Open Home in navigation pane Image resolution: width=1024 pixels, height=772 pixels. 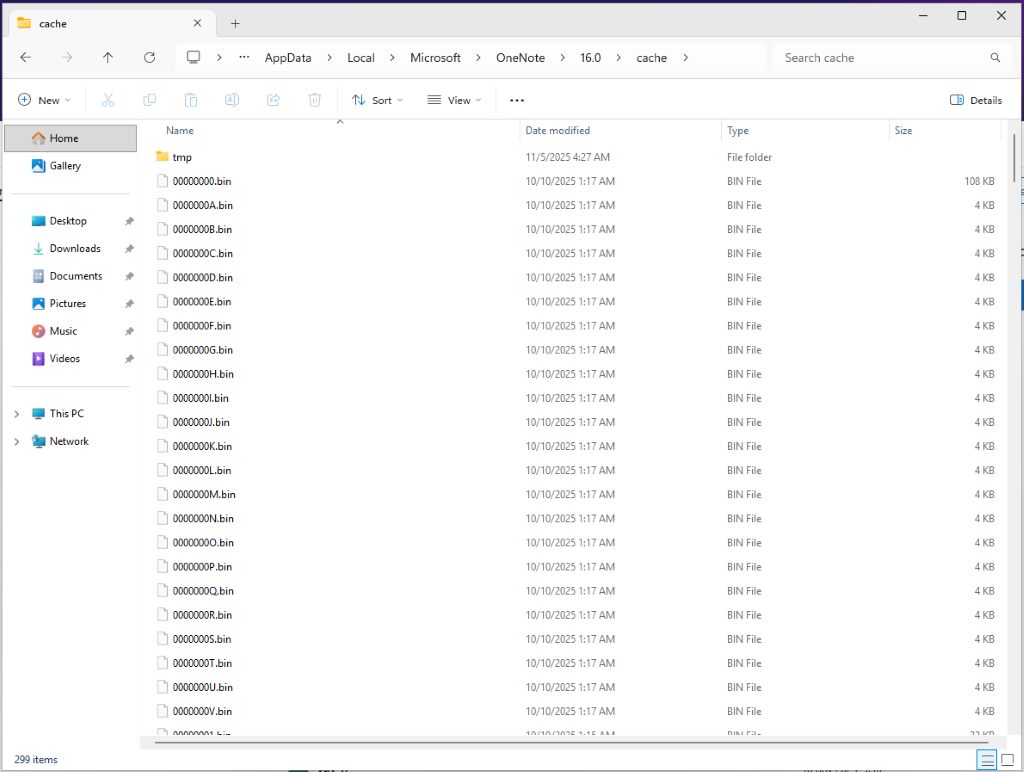pos(71,138)
